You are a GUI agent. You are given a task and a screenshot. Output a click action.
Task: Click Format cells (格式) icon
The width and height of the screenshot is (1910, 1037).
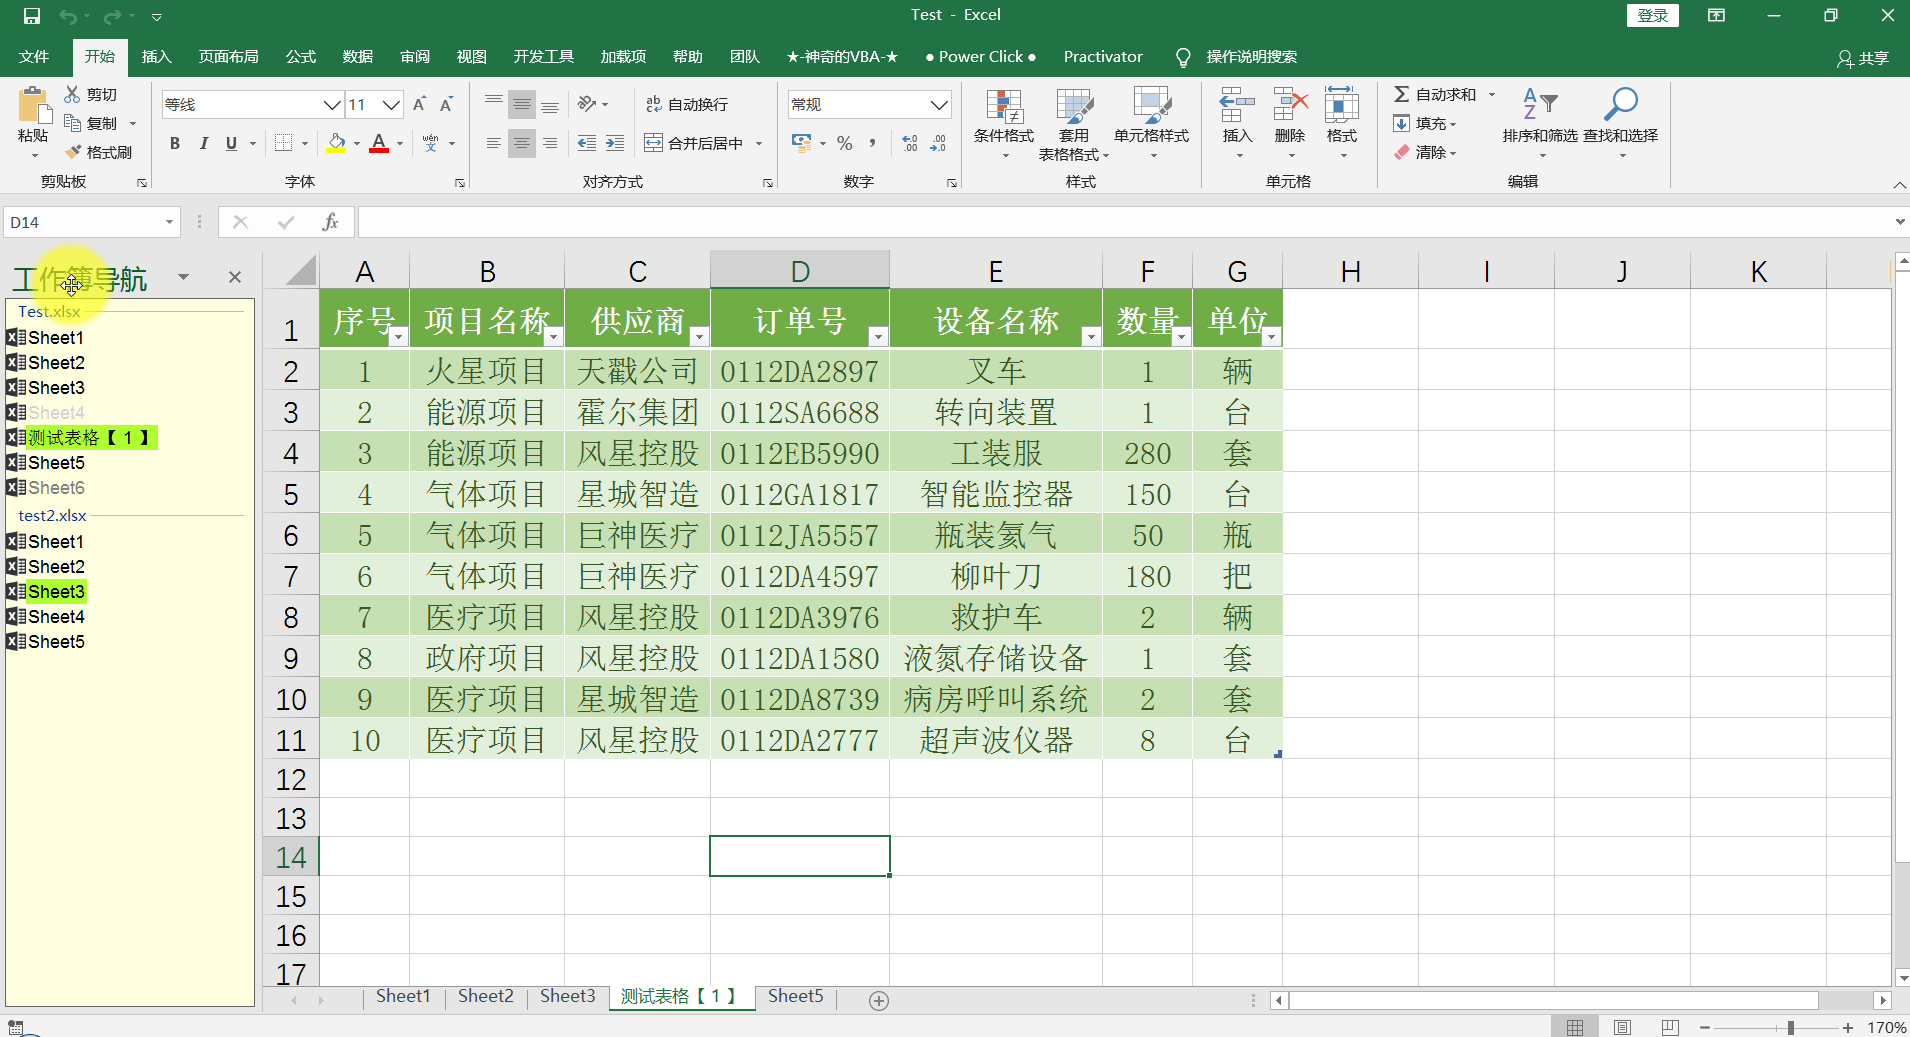coord(1342,105)
